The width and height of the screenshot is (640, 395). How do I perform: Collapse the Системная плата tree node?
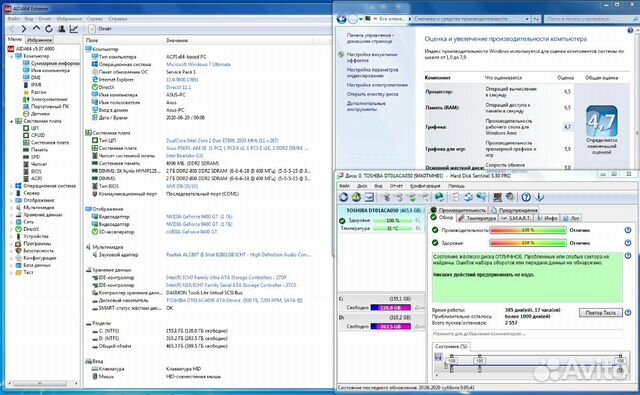point(11,121)
